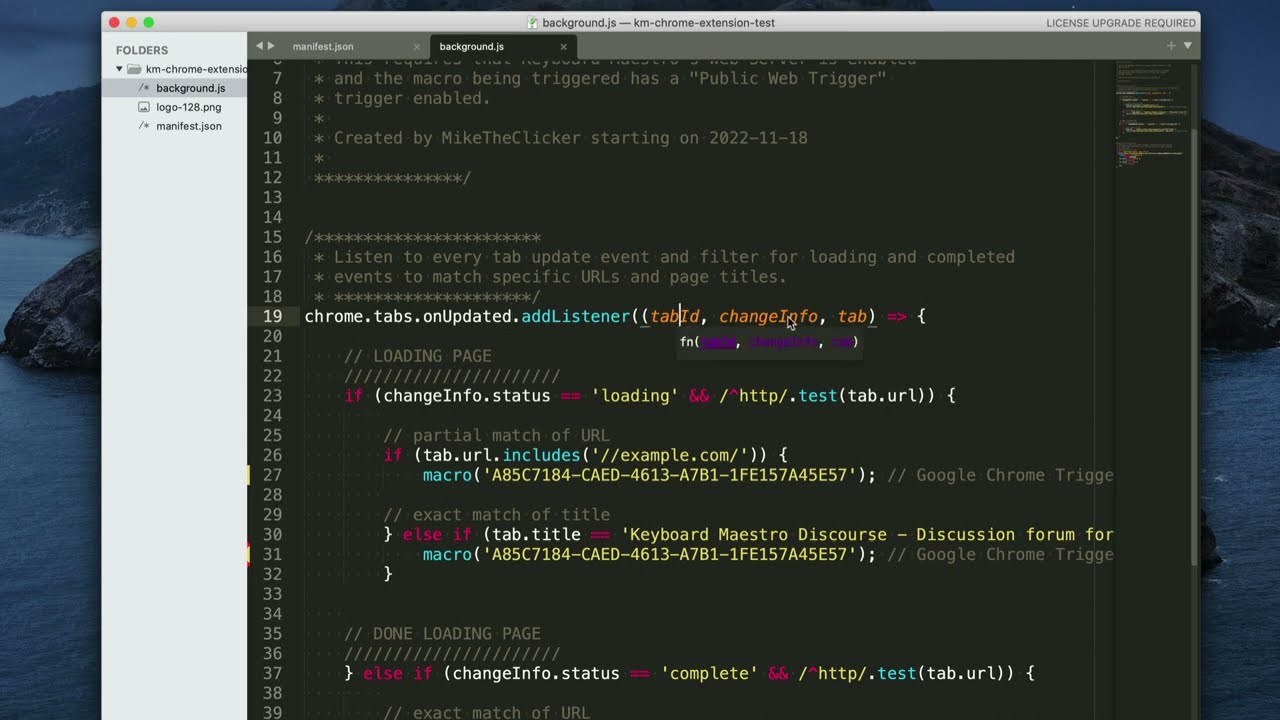Open the tab list dropdown arrow

coord(1188,46)
